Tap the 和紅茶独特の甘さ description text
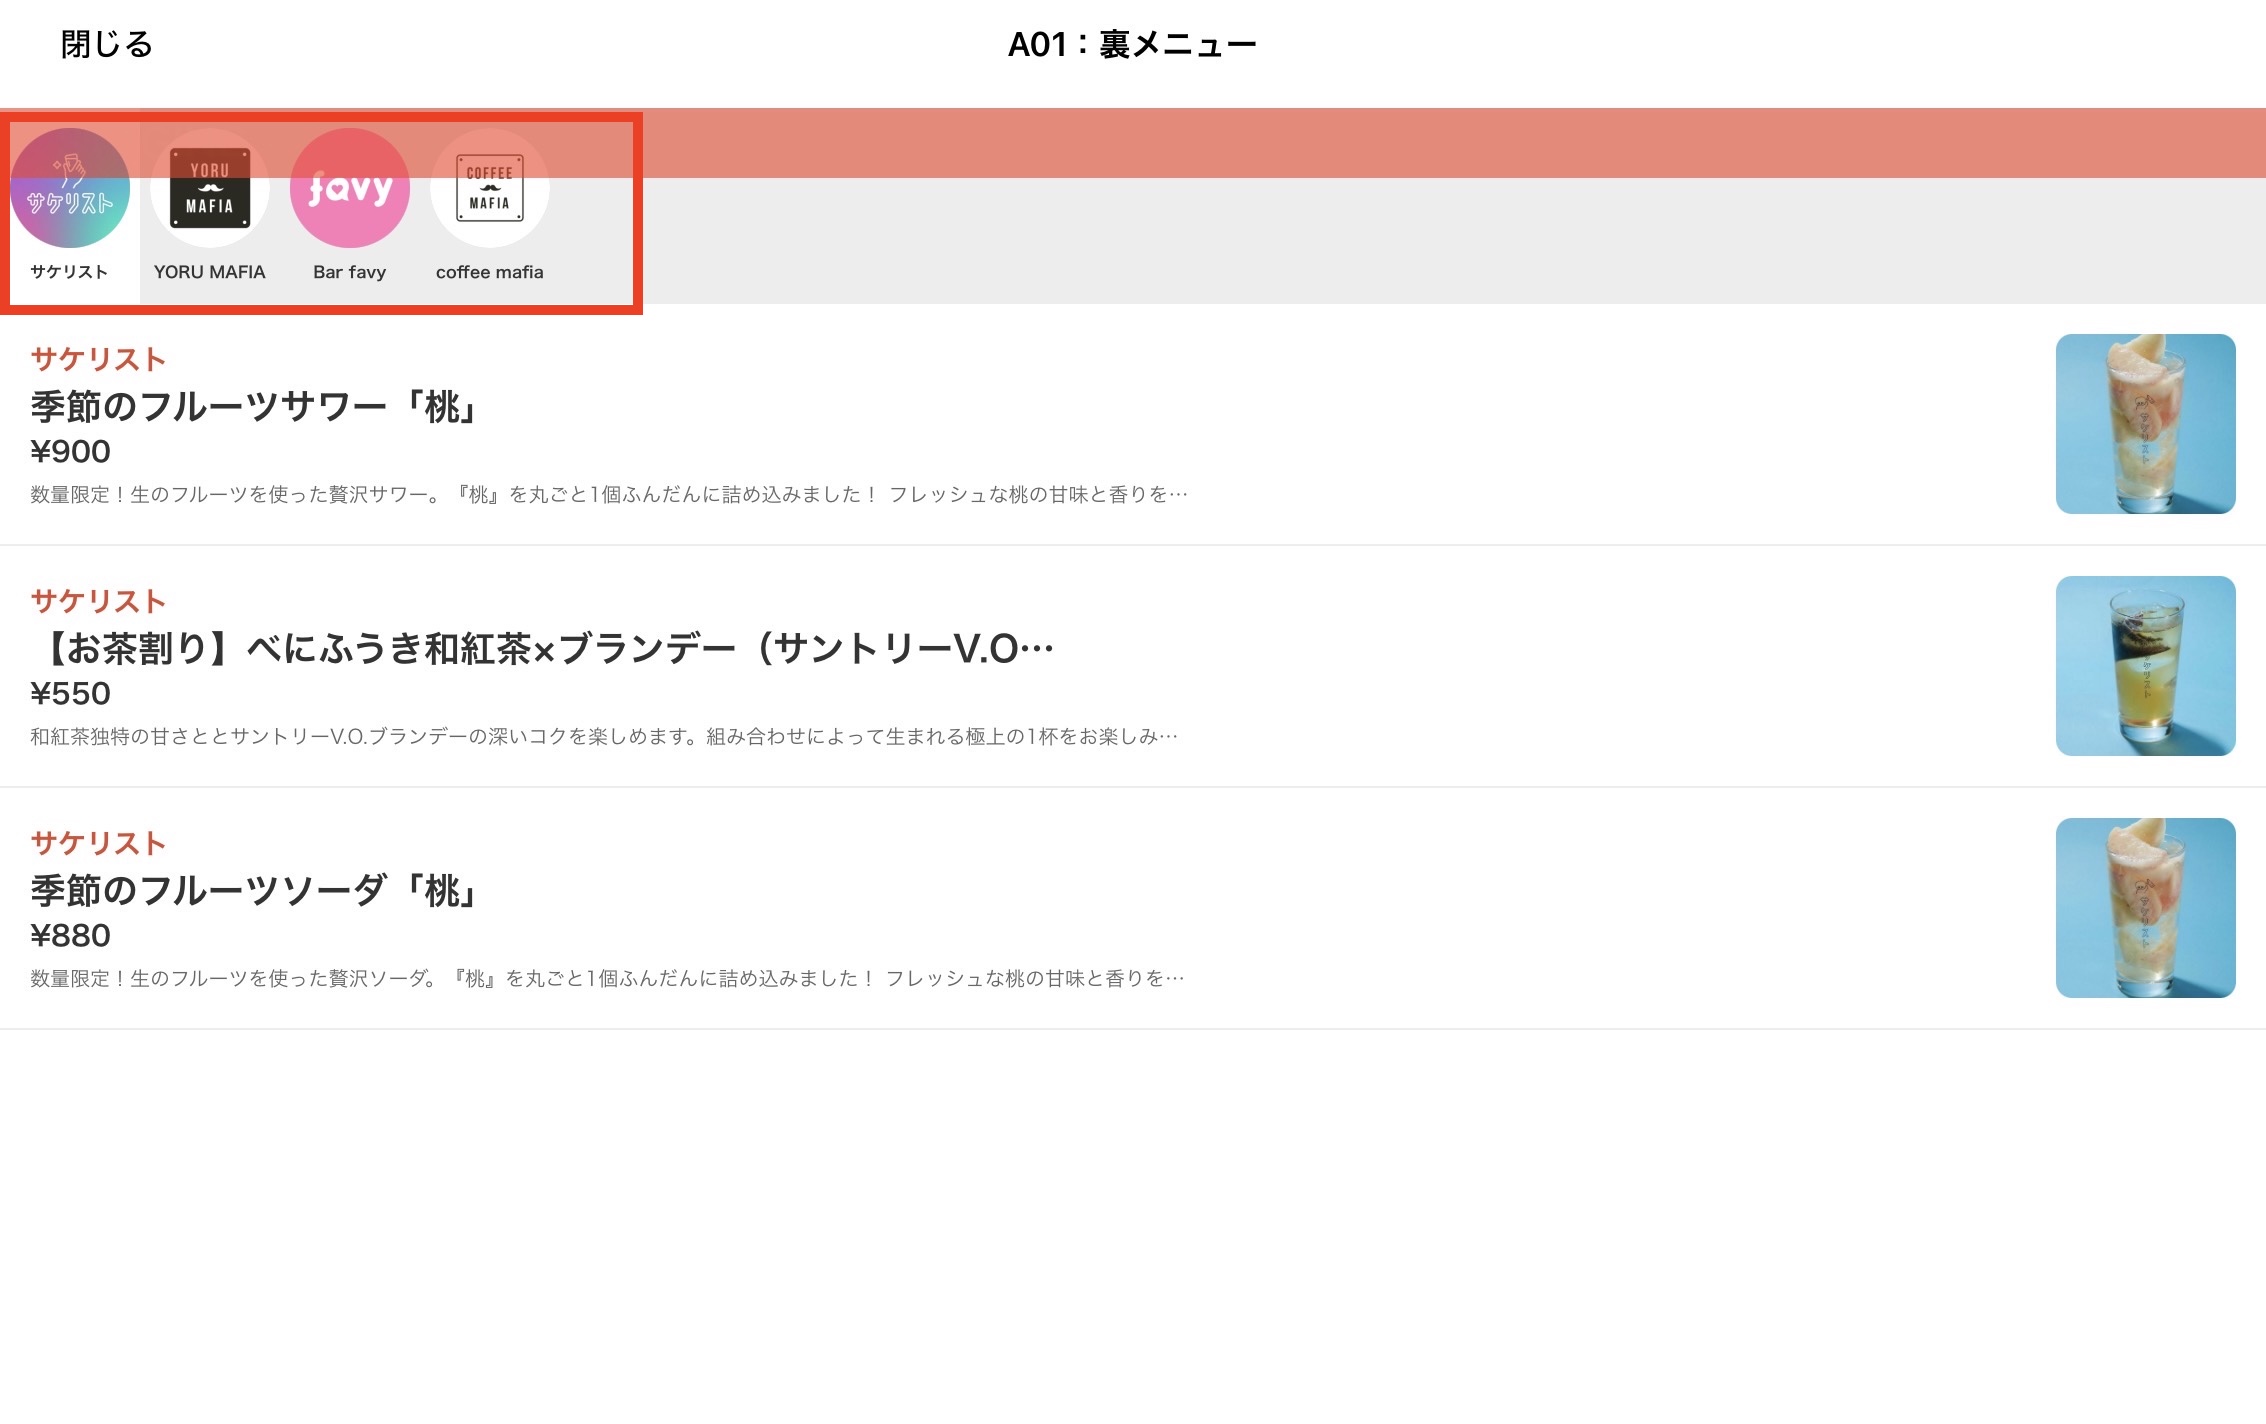This screenshot has width=2266, height=1424. [604, 737]
